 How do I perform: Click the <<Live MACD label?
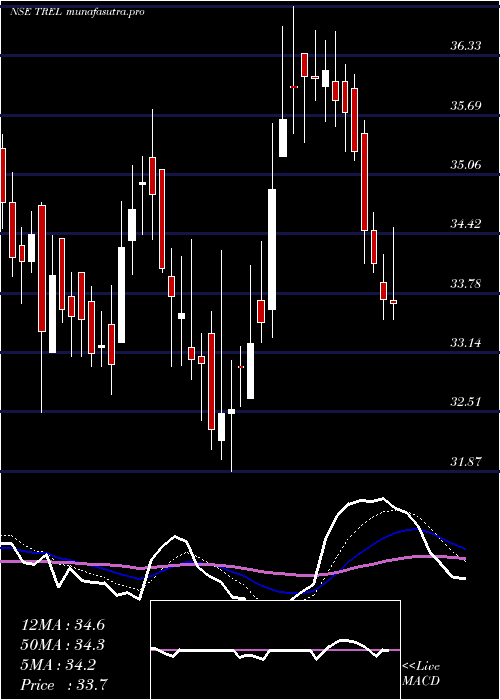click(x=421, y=674)
